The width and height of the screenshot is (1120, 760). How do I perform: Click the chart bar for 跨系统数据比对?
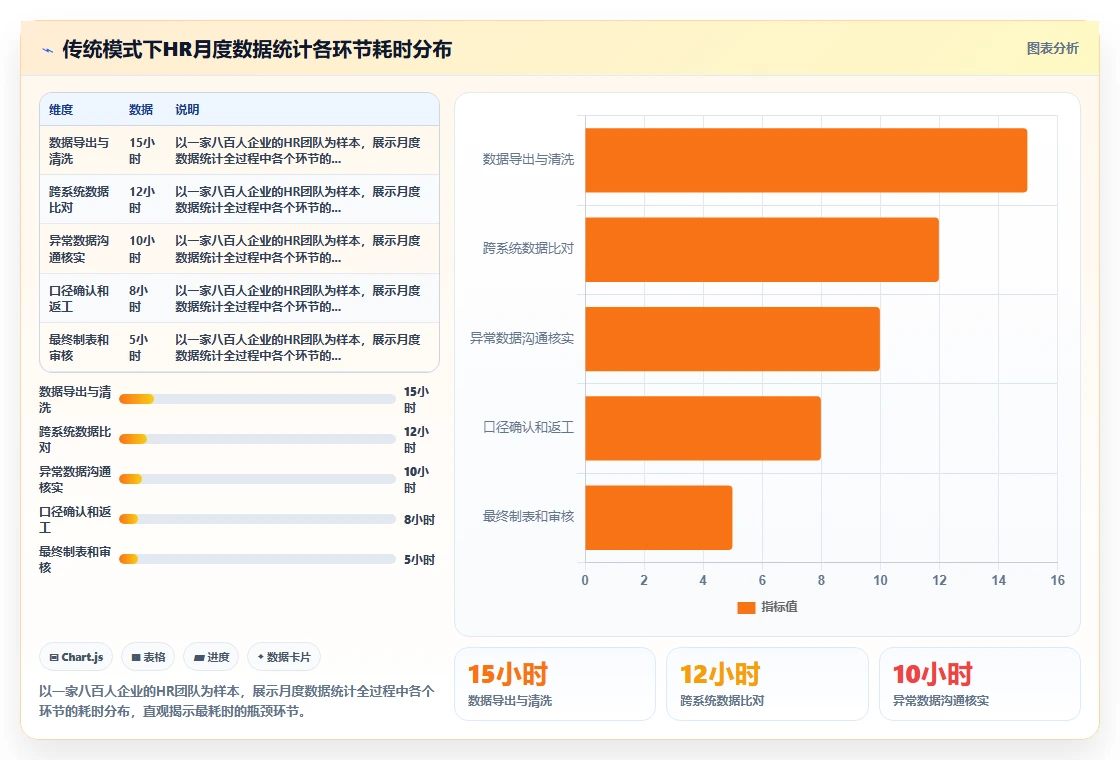761,249
